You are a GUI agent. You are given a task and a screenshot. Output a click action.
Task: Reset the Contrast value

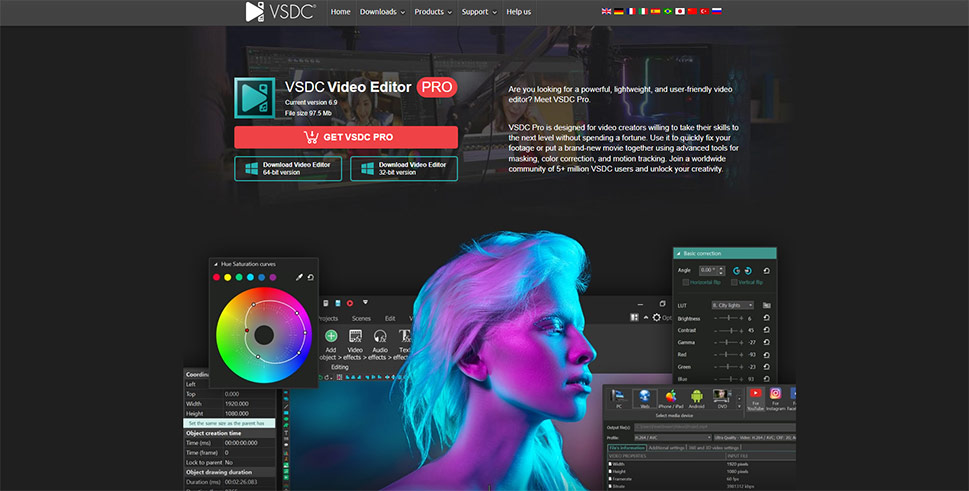tap(766, 330)
